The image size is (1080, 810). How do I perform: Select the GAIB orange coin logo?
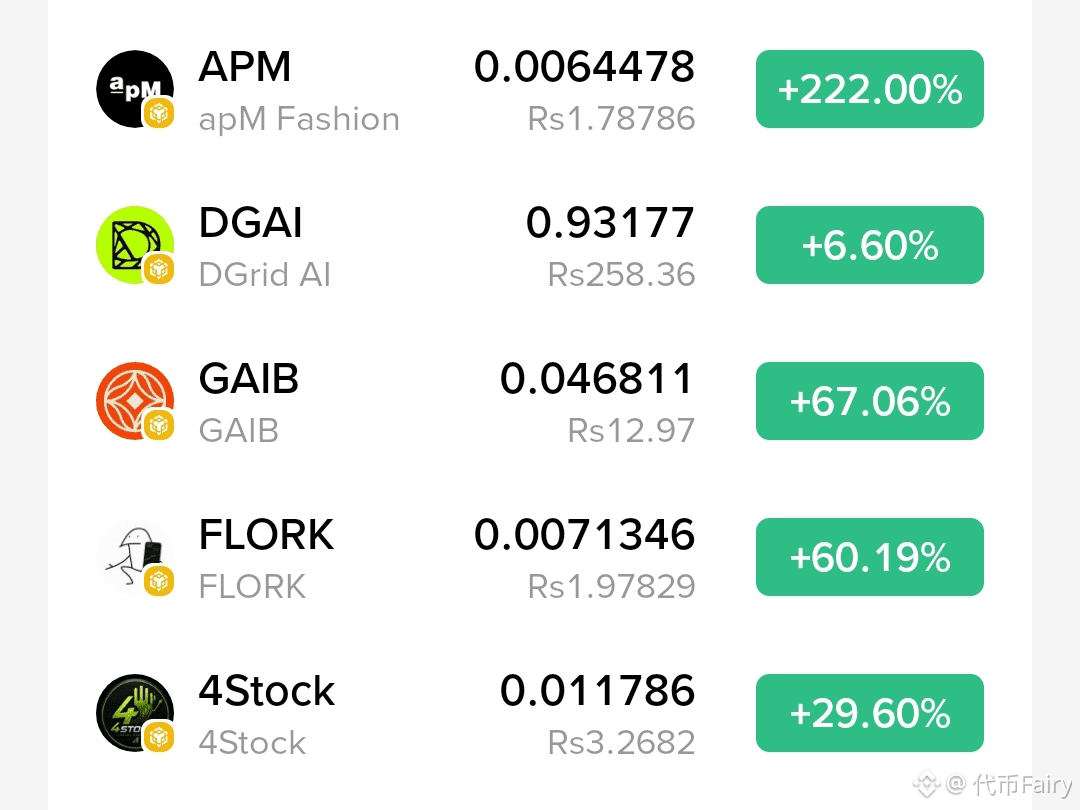[134, 401]
